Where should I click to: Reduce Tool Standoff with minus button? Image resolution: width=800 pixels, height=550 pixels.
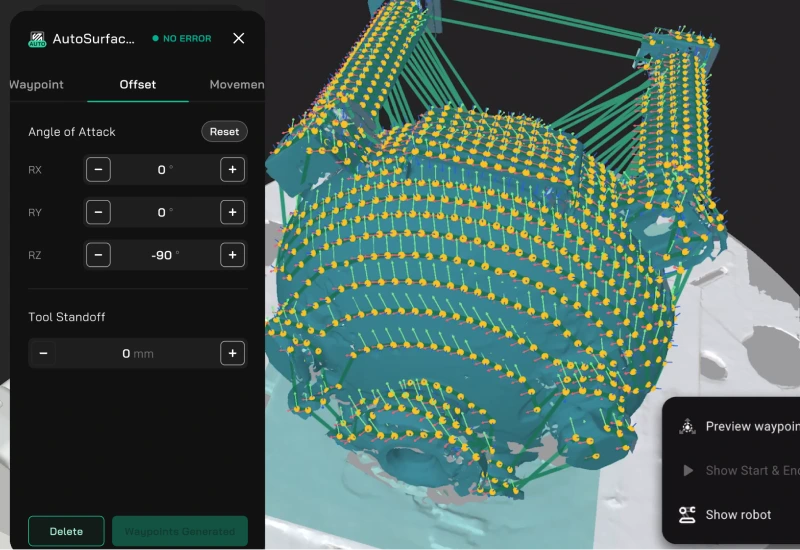pos(43,353)
